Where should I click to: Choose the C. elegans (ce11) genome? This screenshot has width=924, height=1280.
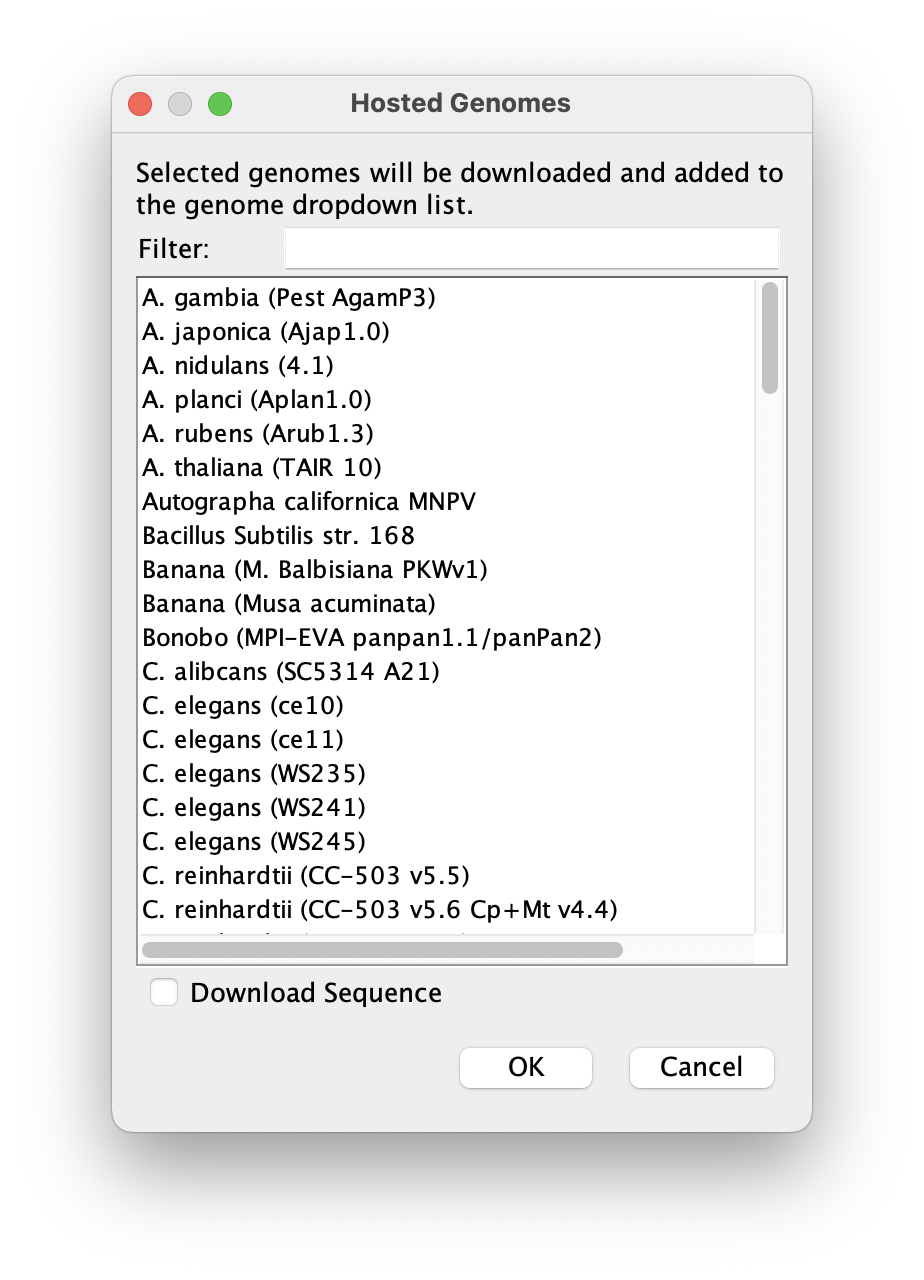pos(242,739)
